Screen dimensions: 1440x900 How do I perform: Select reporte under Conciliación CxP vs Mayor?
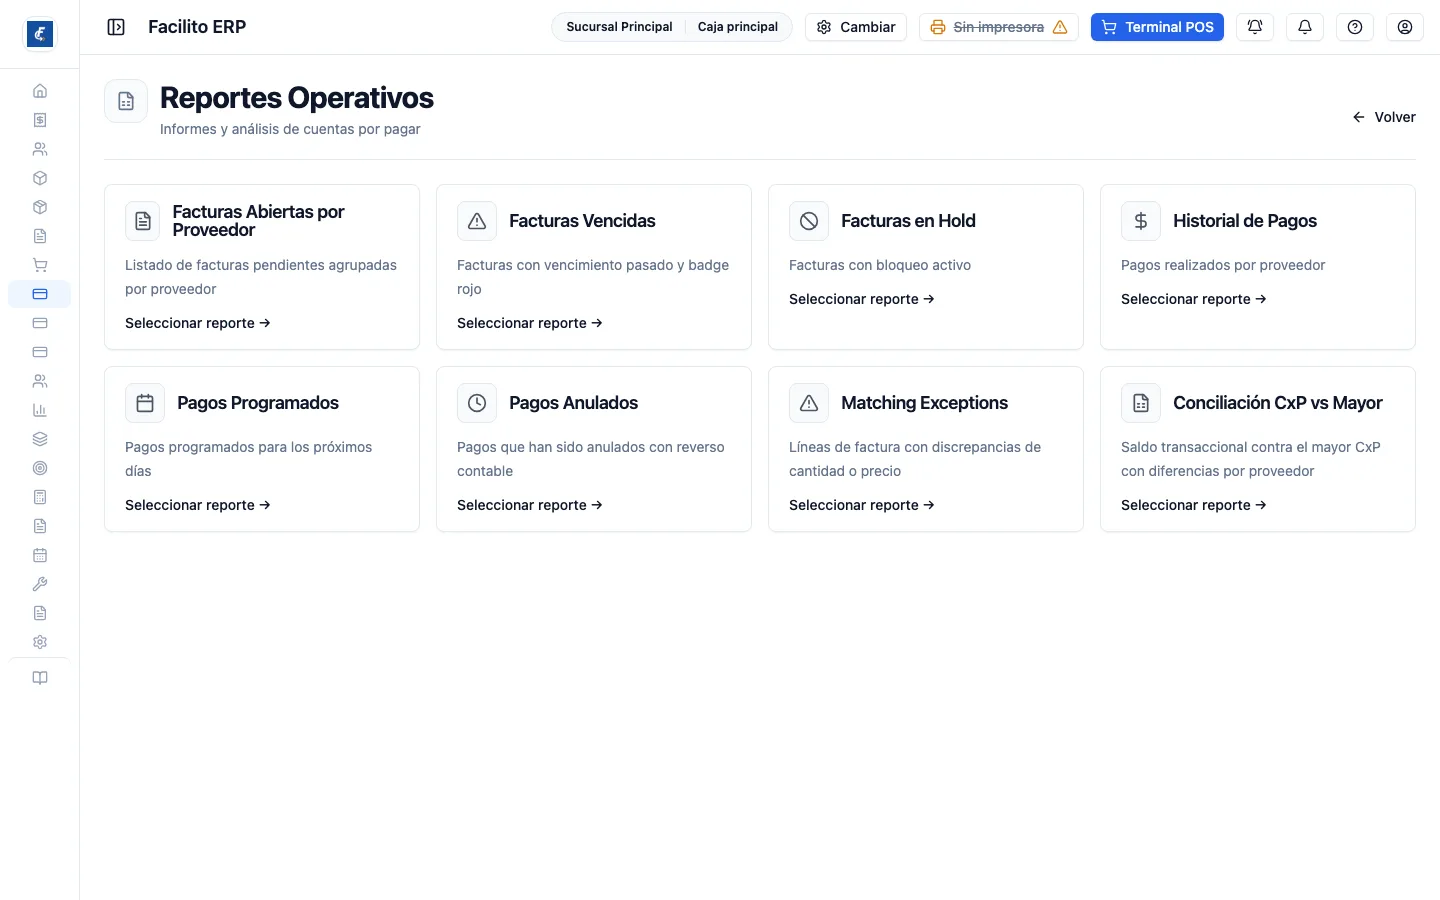1194,505
